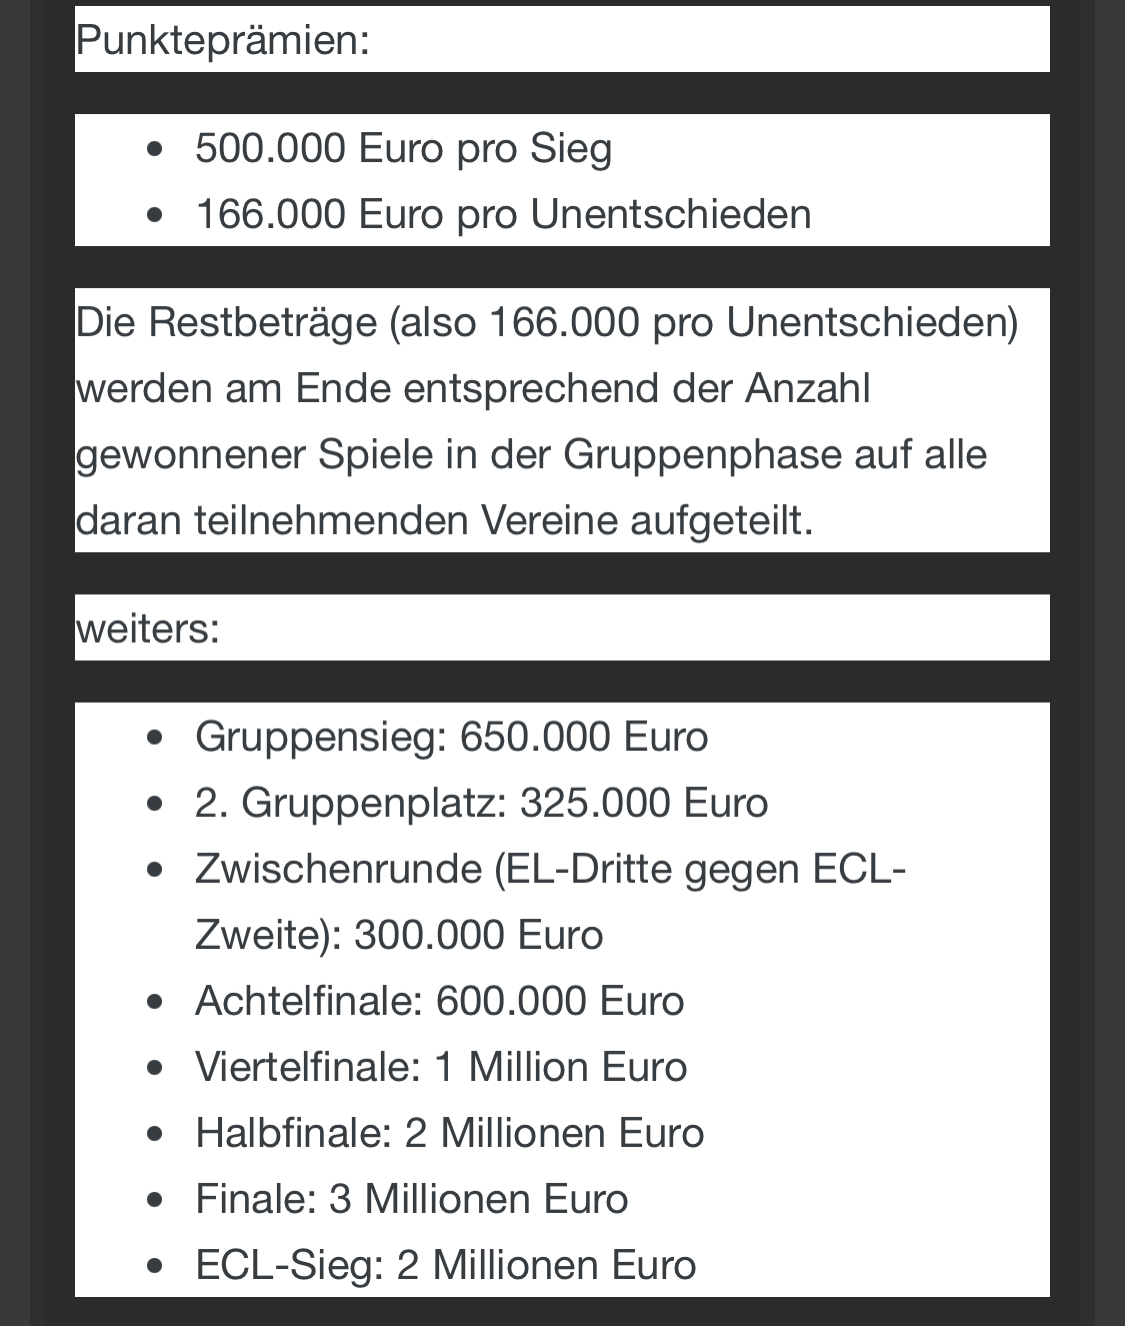The height and width of the screenshot is (1326, 1125).
Task: Click the paragraph starting 'Die Restbeträge'
Action: pyautogui.click(x=547, y=421)
